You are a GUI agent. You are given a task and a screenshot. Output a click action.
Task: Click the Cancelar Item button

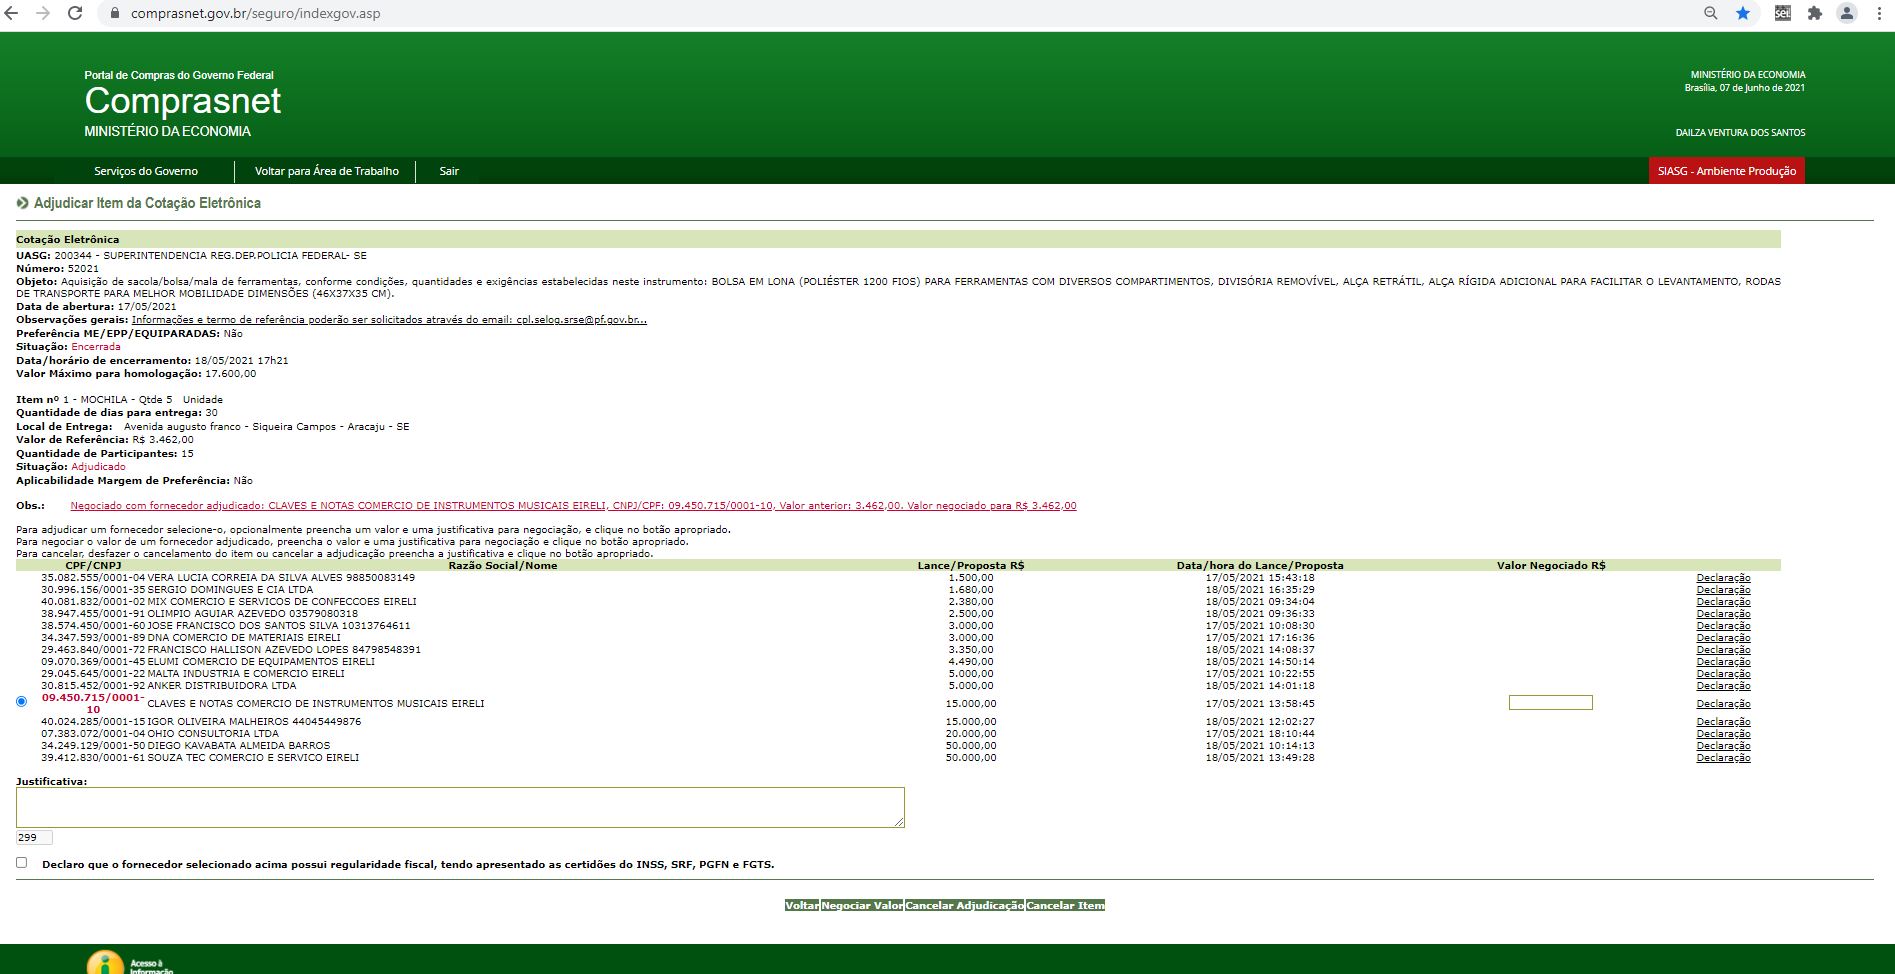pos(1065,906)
